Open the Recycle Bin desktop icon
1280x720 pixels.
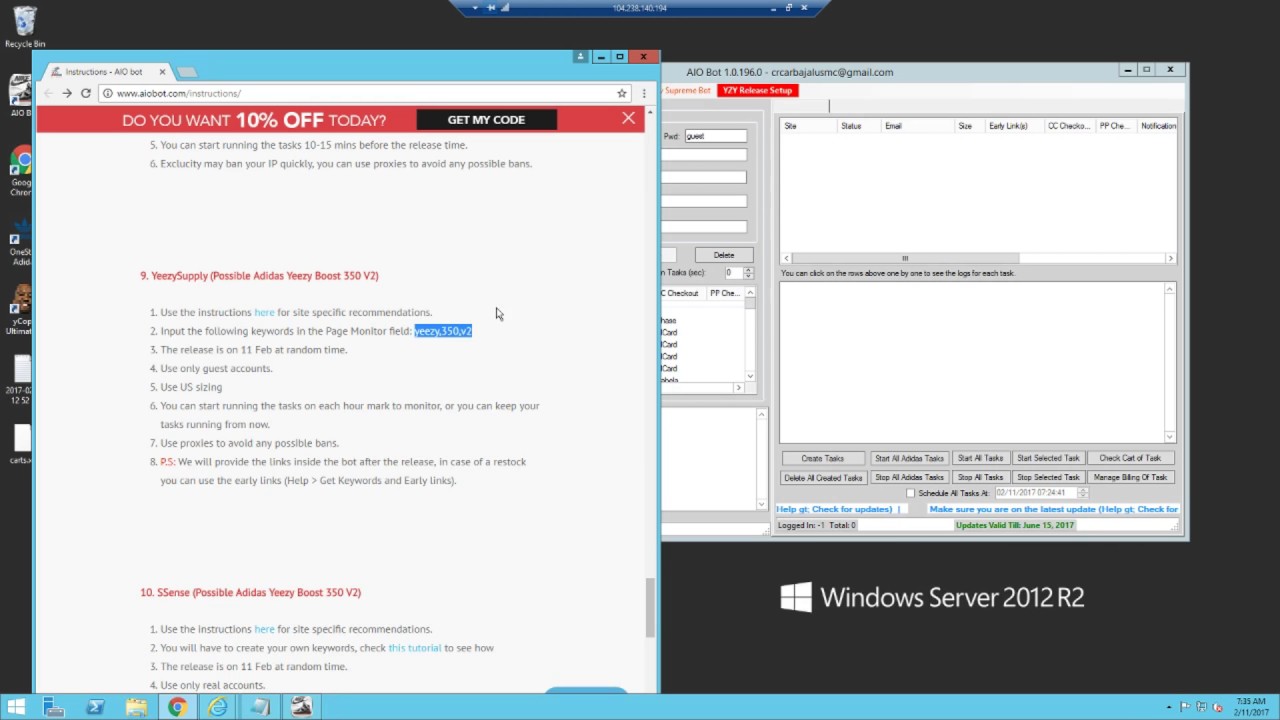[24, 27]
